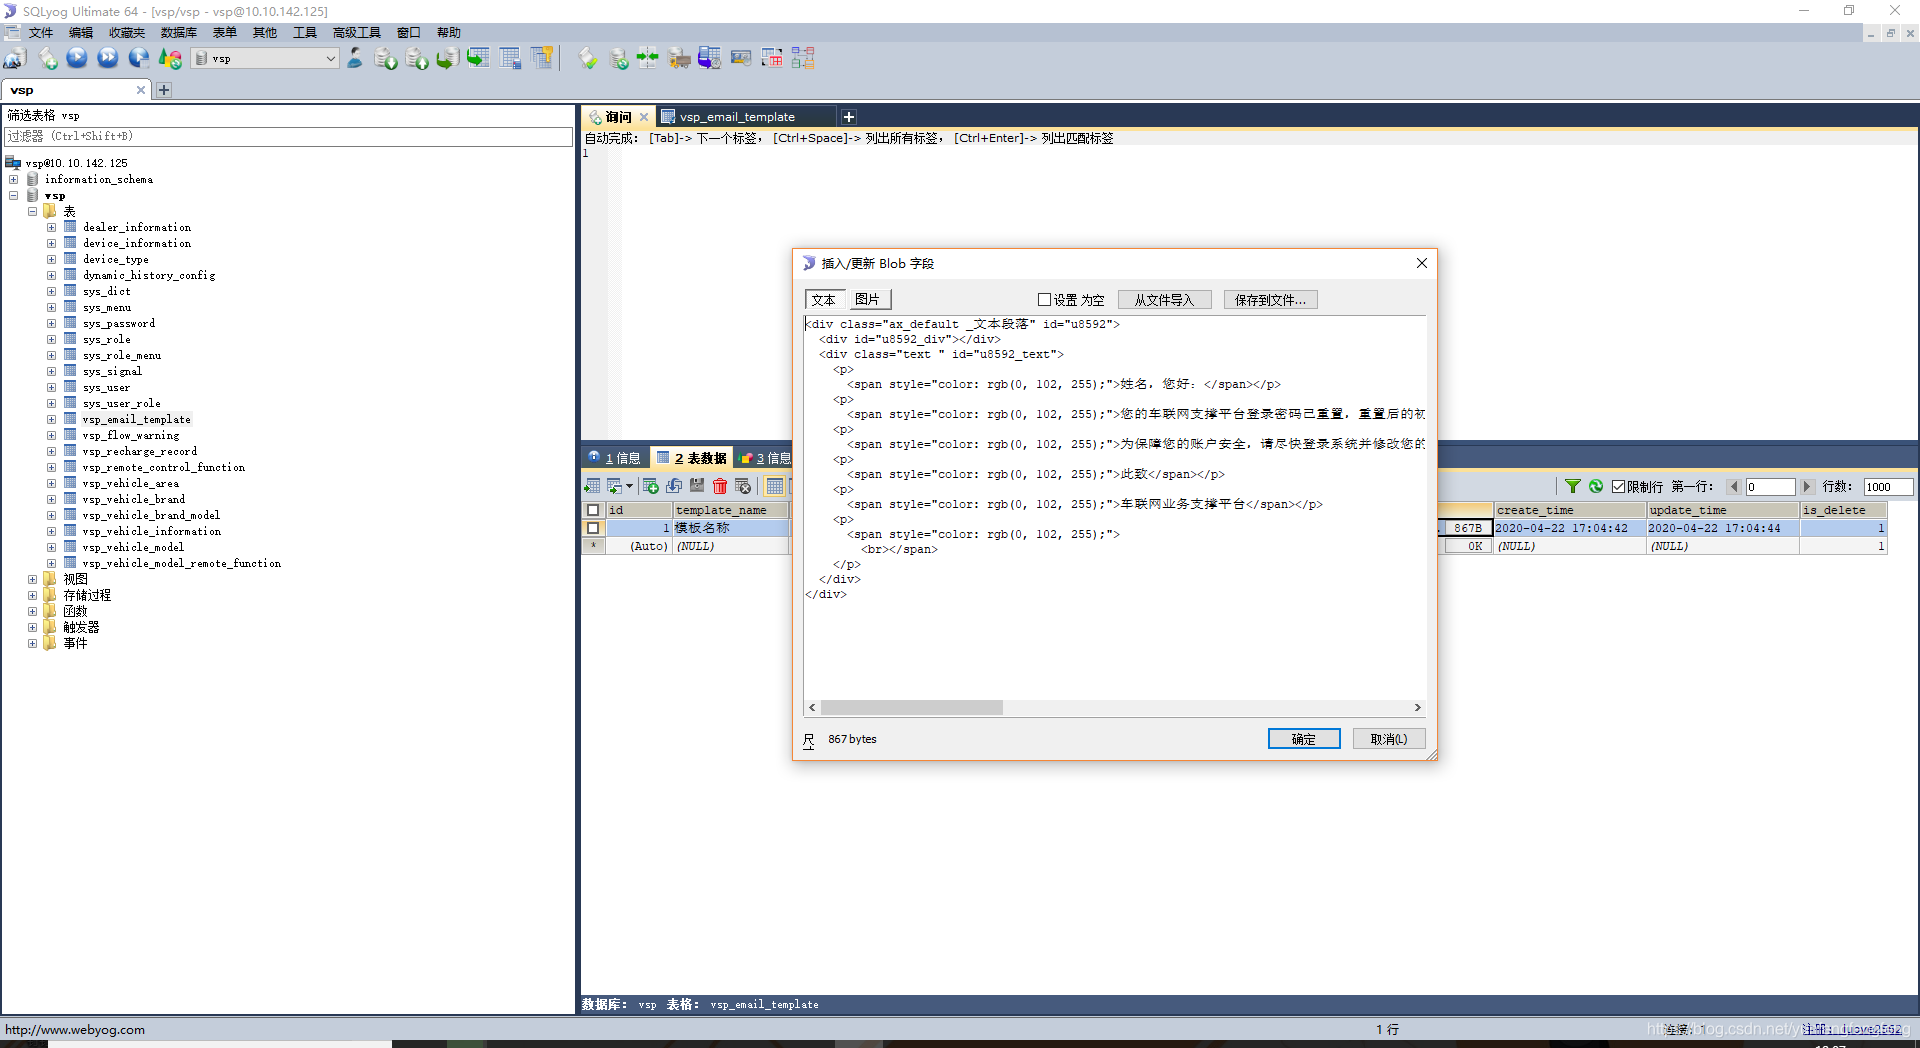Click the truck migration toolkit icon
Viewport: 1920px width, 1048px height.
[x=679, y=59]
